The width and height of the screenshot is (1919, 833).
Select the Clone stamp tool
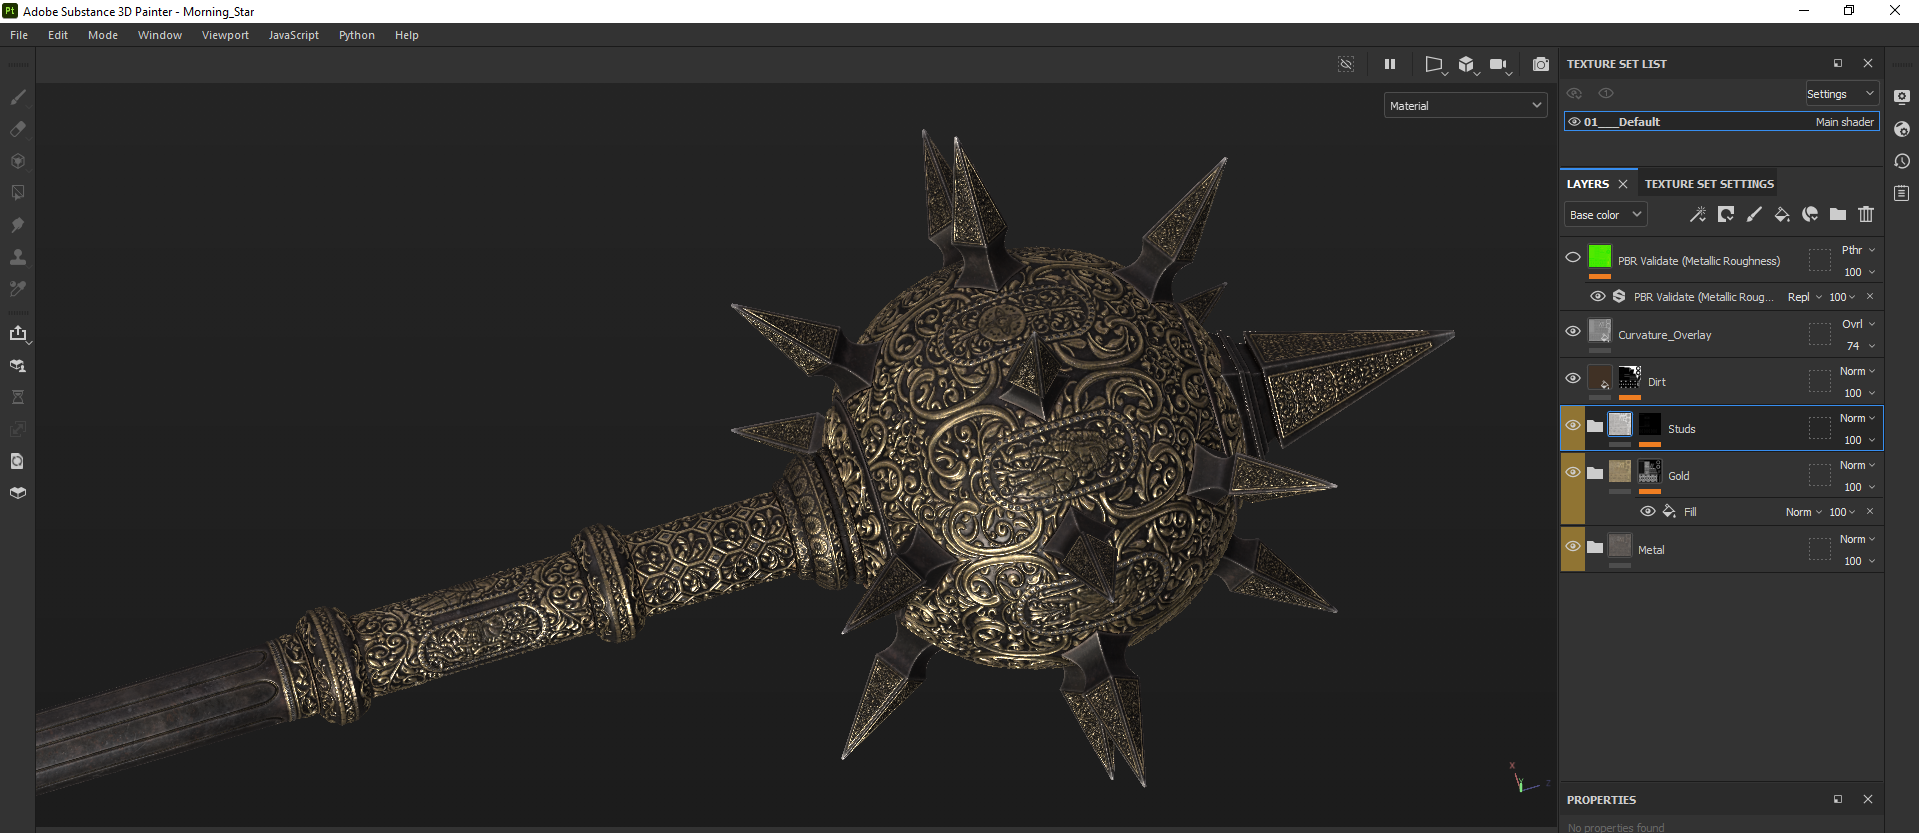(x=18, y=257)
